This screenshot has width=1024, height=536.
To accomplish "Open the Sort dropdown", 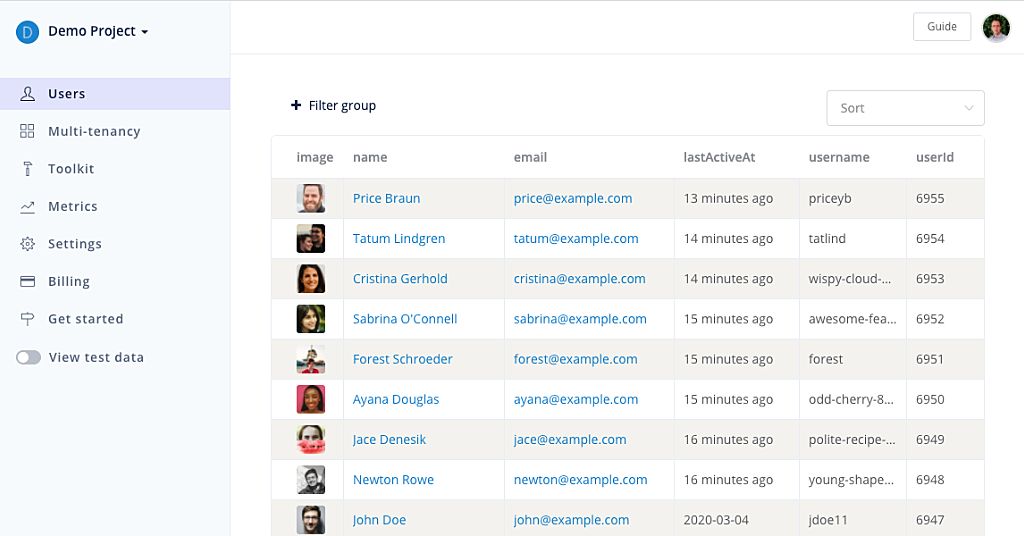I will coord(905,108).
